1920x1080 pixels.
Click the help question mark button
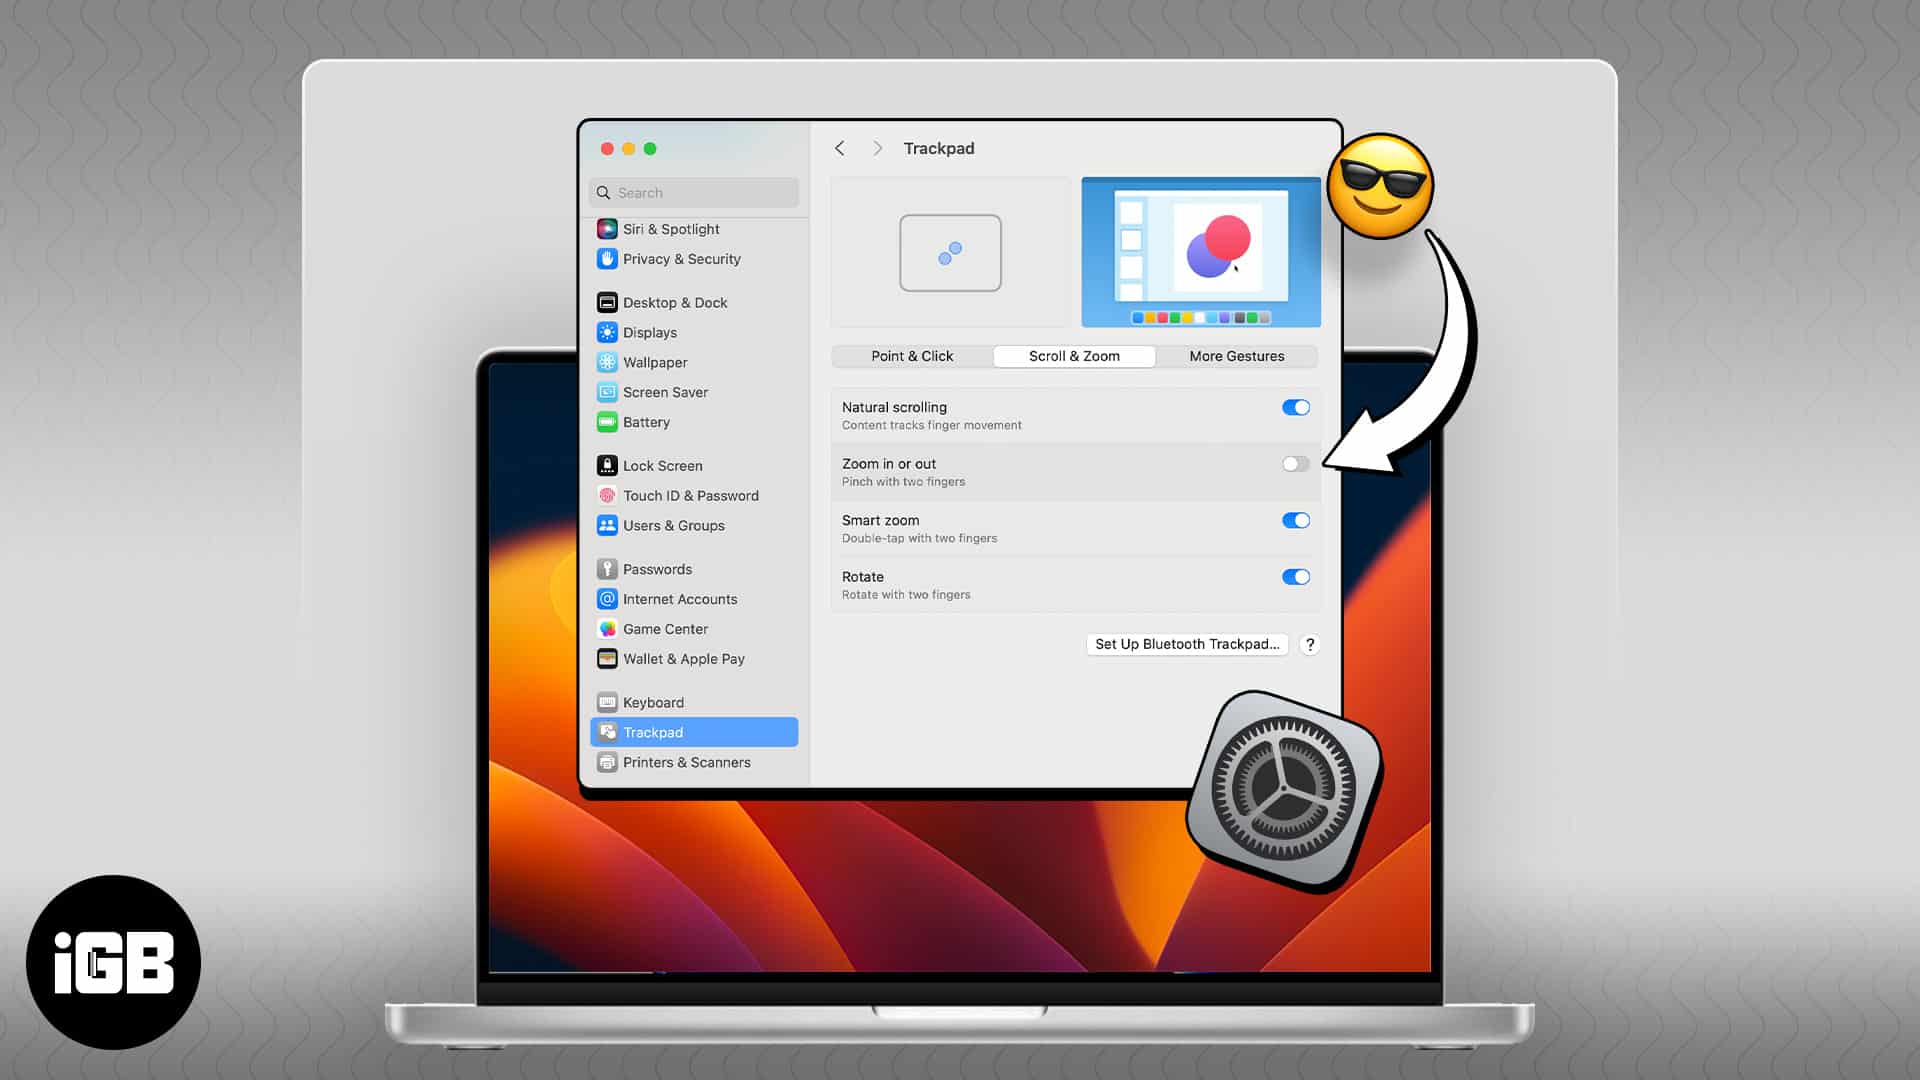(1309, 644)
